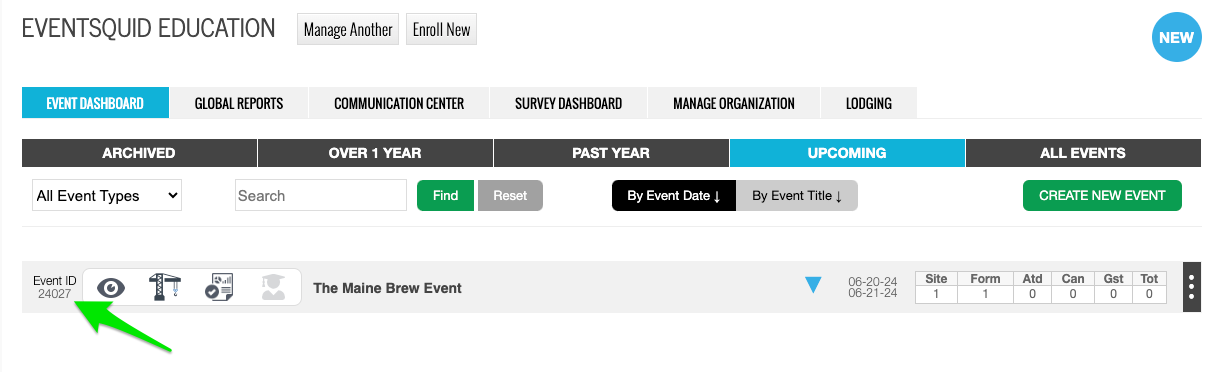The image size is (1221, 372).
Task: Open the crane event builder icon
Action: [x=164, y=287]
